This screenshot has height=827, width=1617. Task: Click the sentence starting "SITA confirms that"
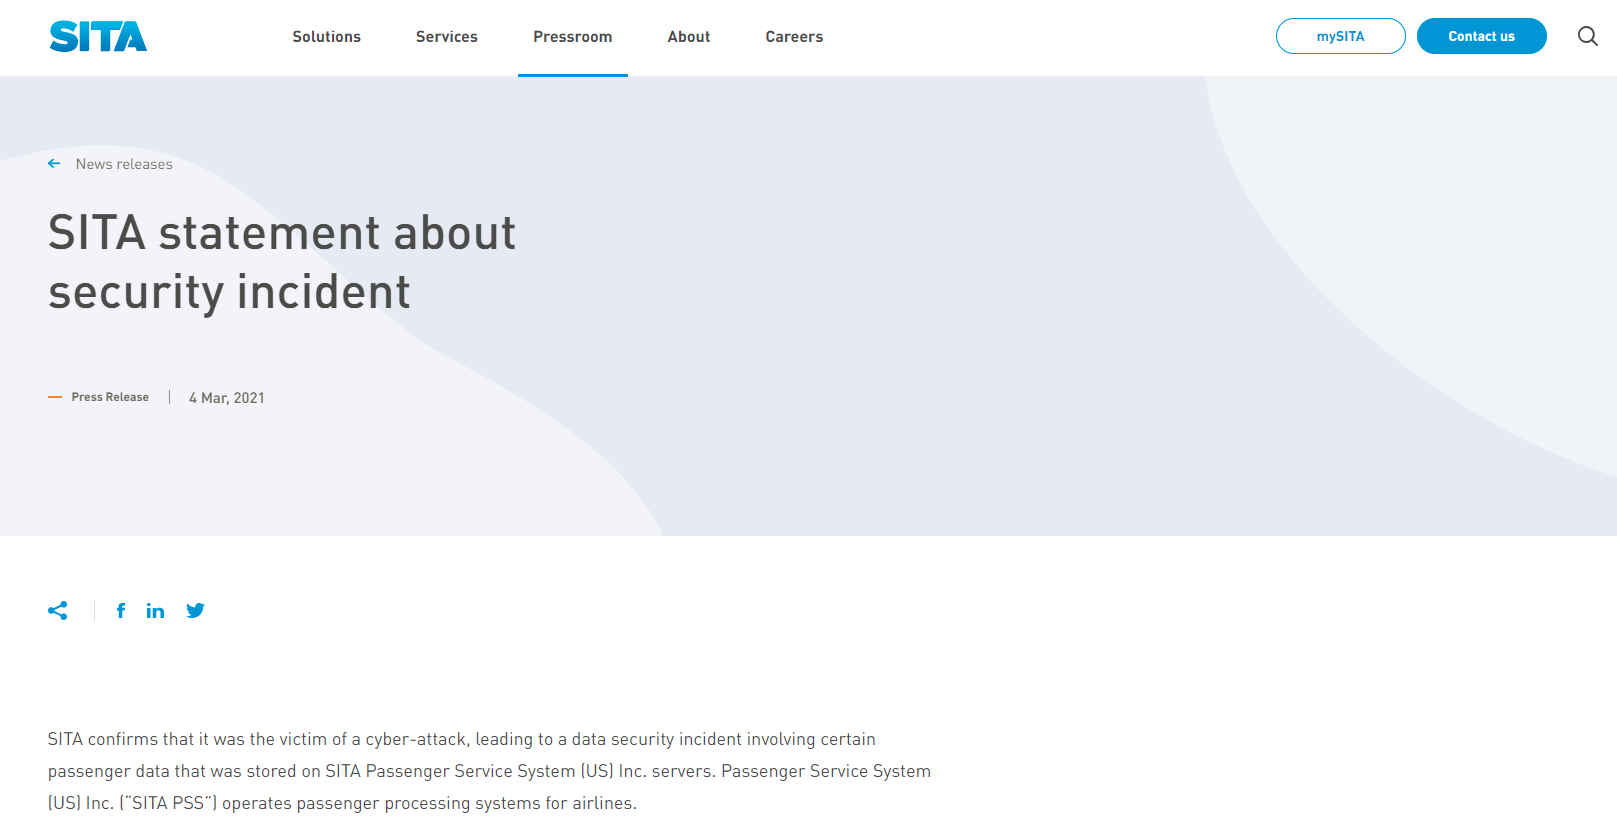(x=461, y=739)
